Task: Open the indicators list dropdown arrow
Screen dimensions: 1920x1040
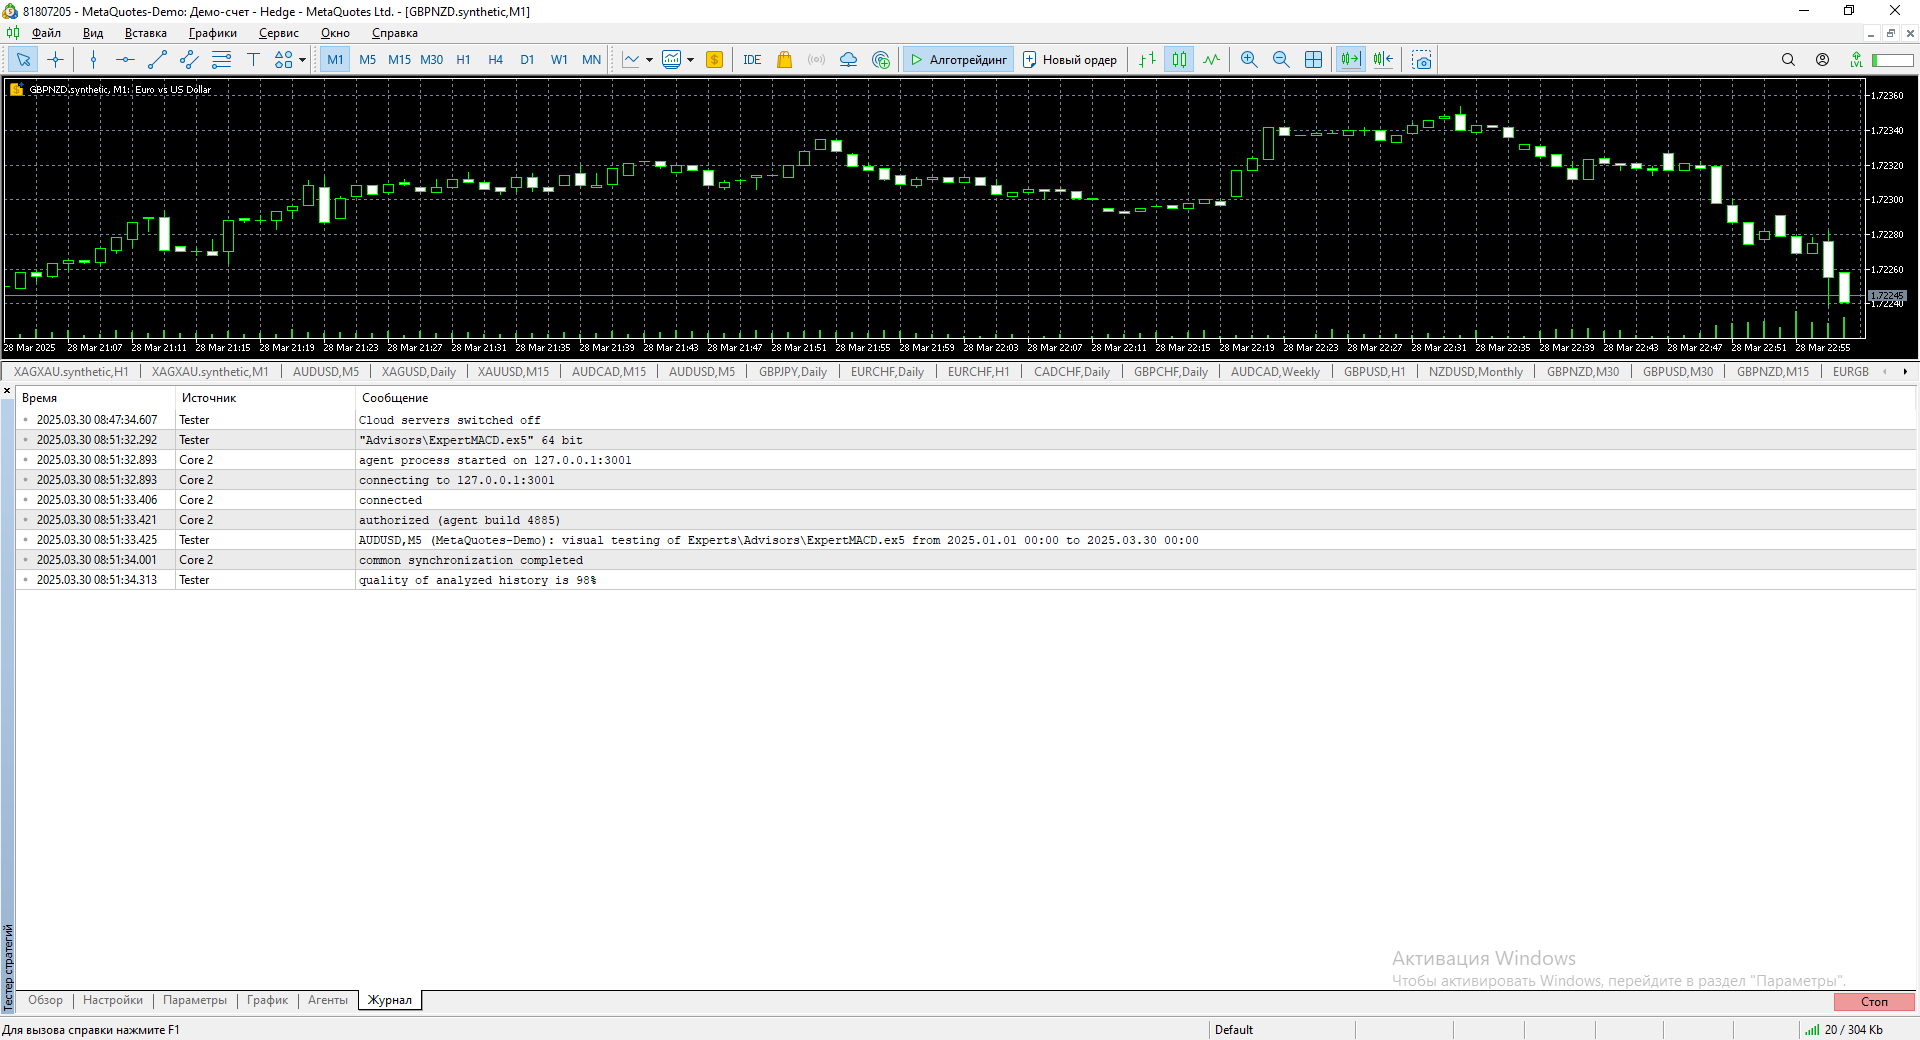Action: point(649,60)
